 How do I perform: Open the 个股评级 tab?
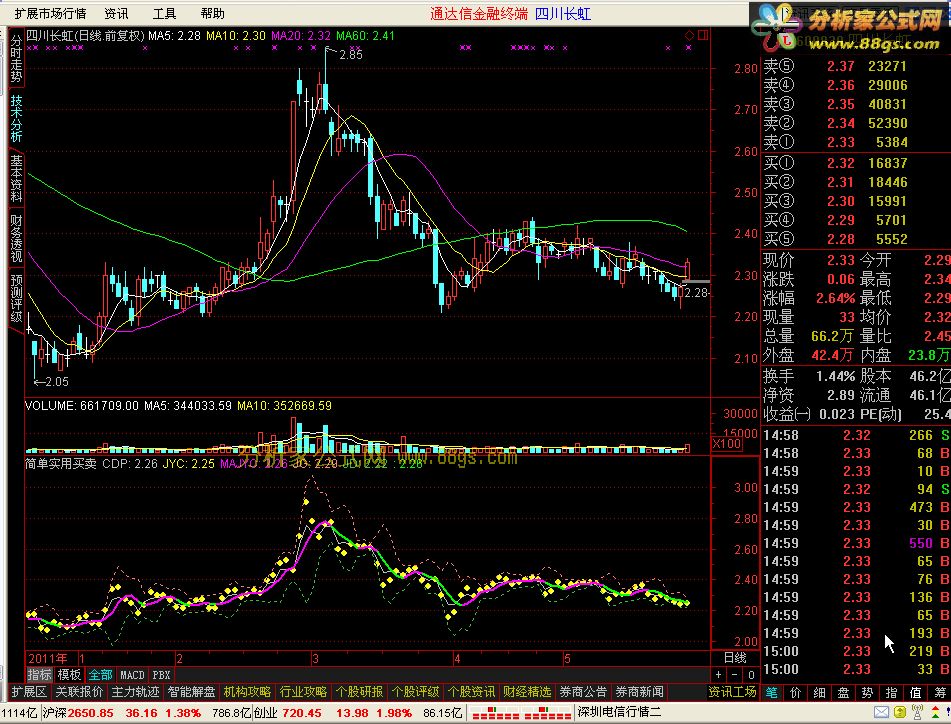415,691
